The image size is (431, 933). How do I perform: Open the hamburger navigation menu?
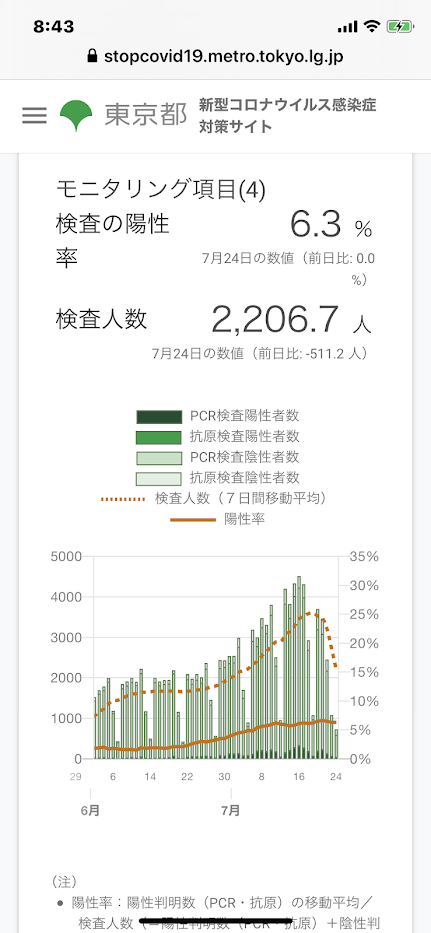click(35, 115)
